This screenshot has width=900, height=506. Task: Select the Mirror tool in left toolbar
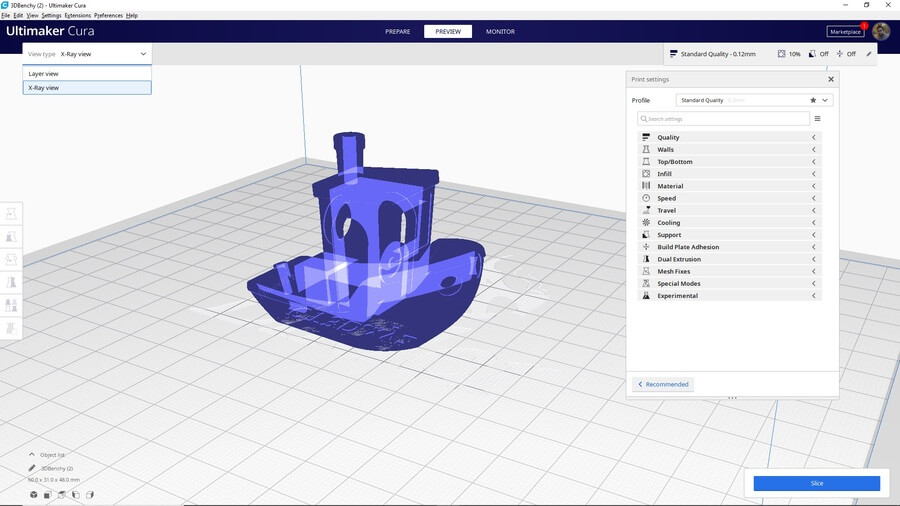pyautogui.click(x=11, y=283)
